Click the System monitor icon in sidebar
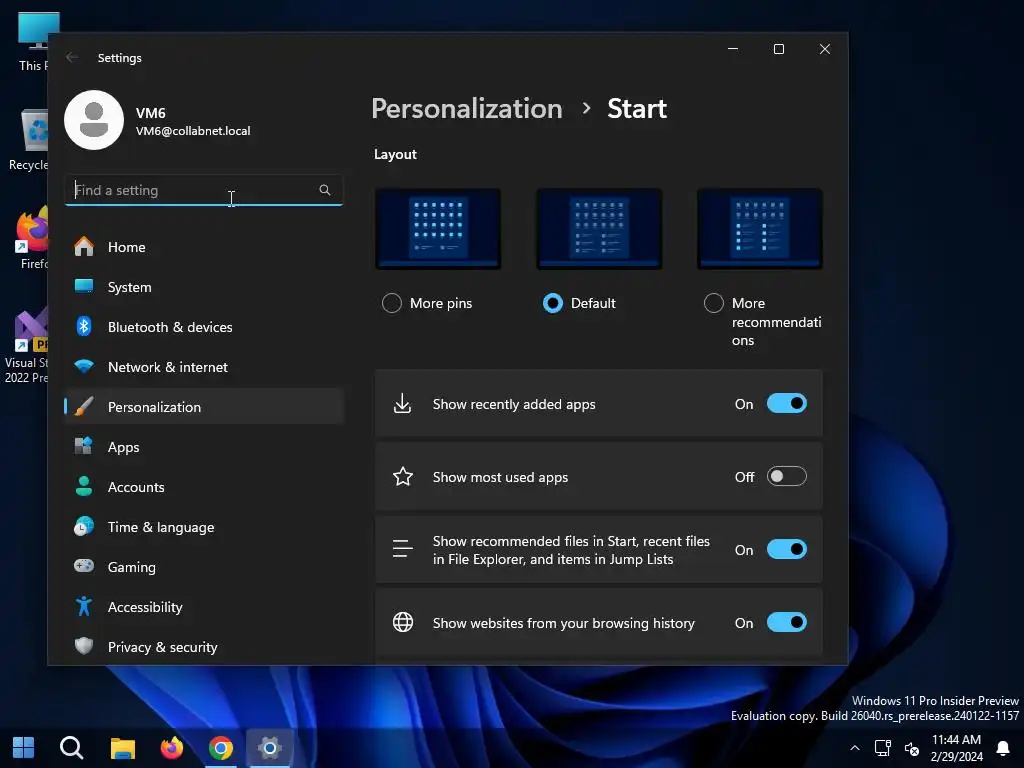 84,286
